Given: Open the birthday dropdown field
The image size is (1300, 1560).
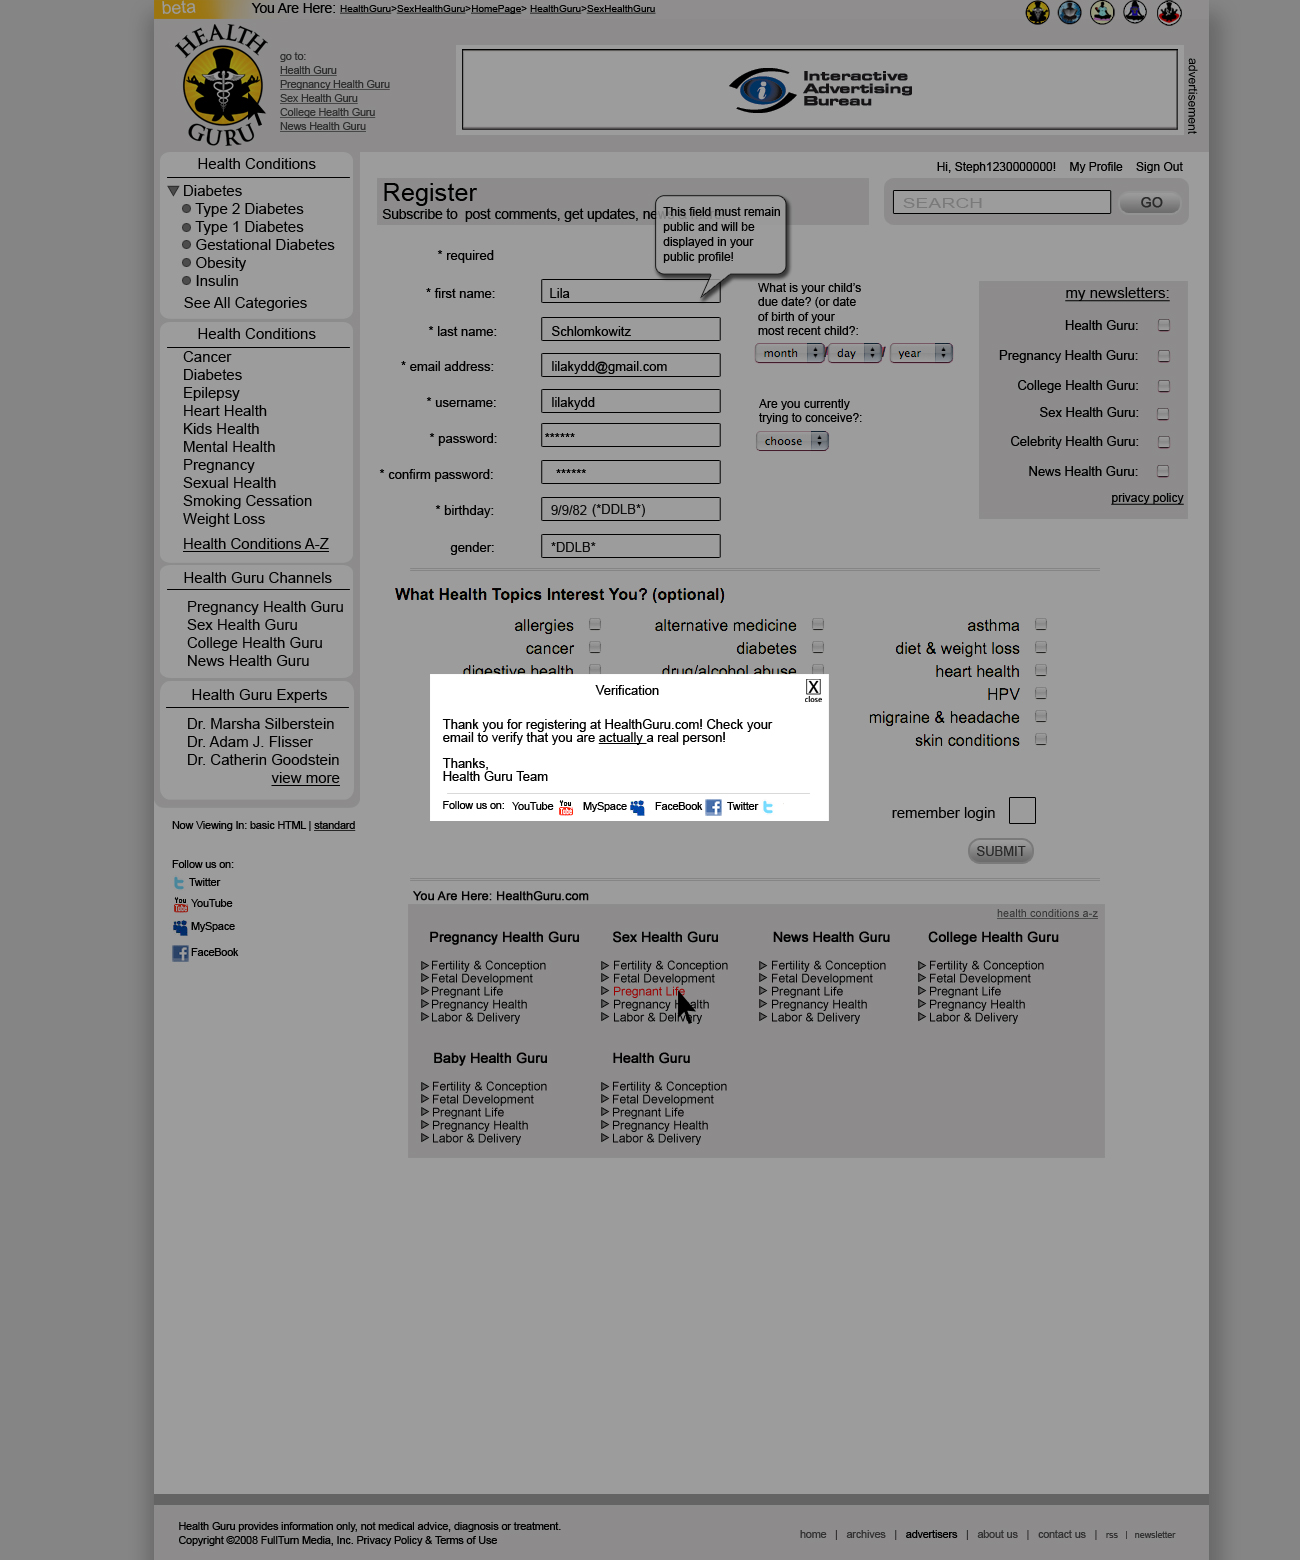Looking at the screenshot, I should pos(630,509).
